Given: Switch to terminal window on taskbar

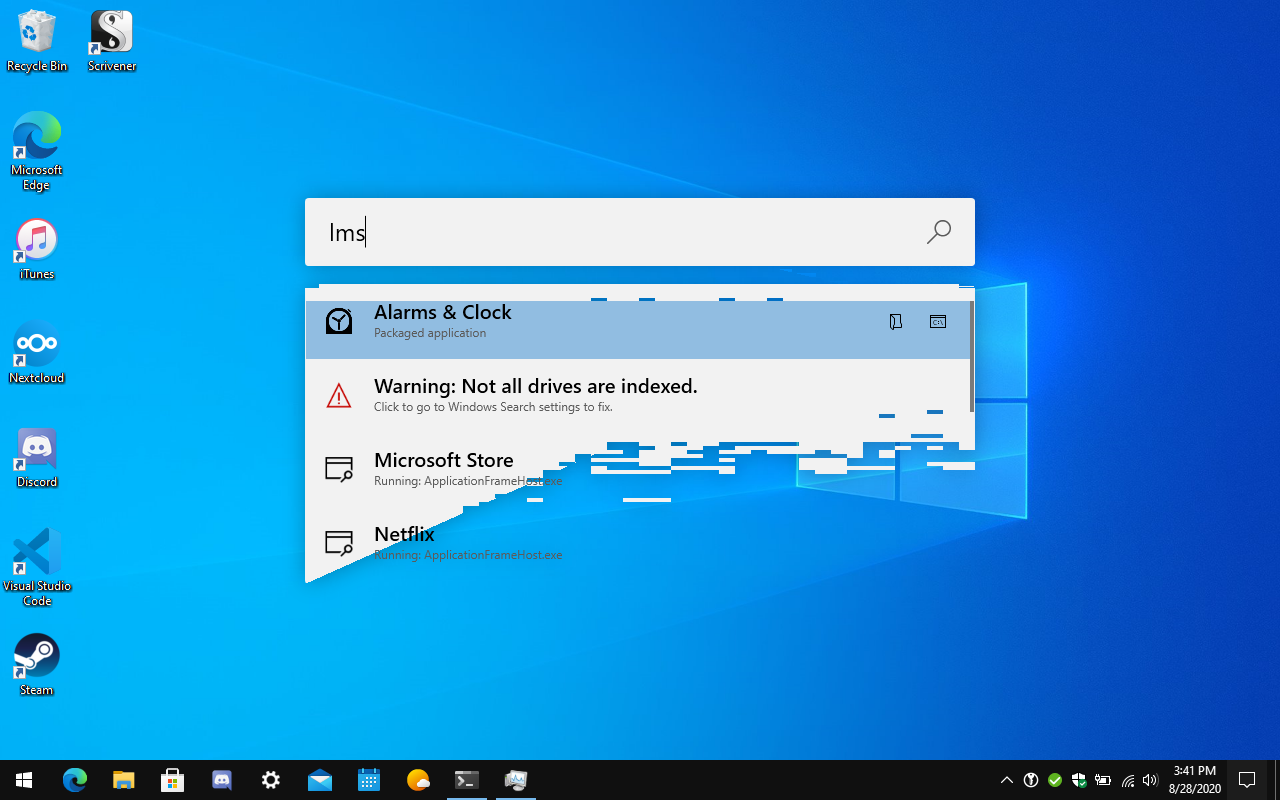Looking at the screenshot, I should pos(467,780).
